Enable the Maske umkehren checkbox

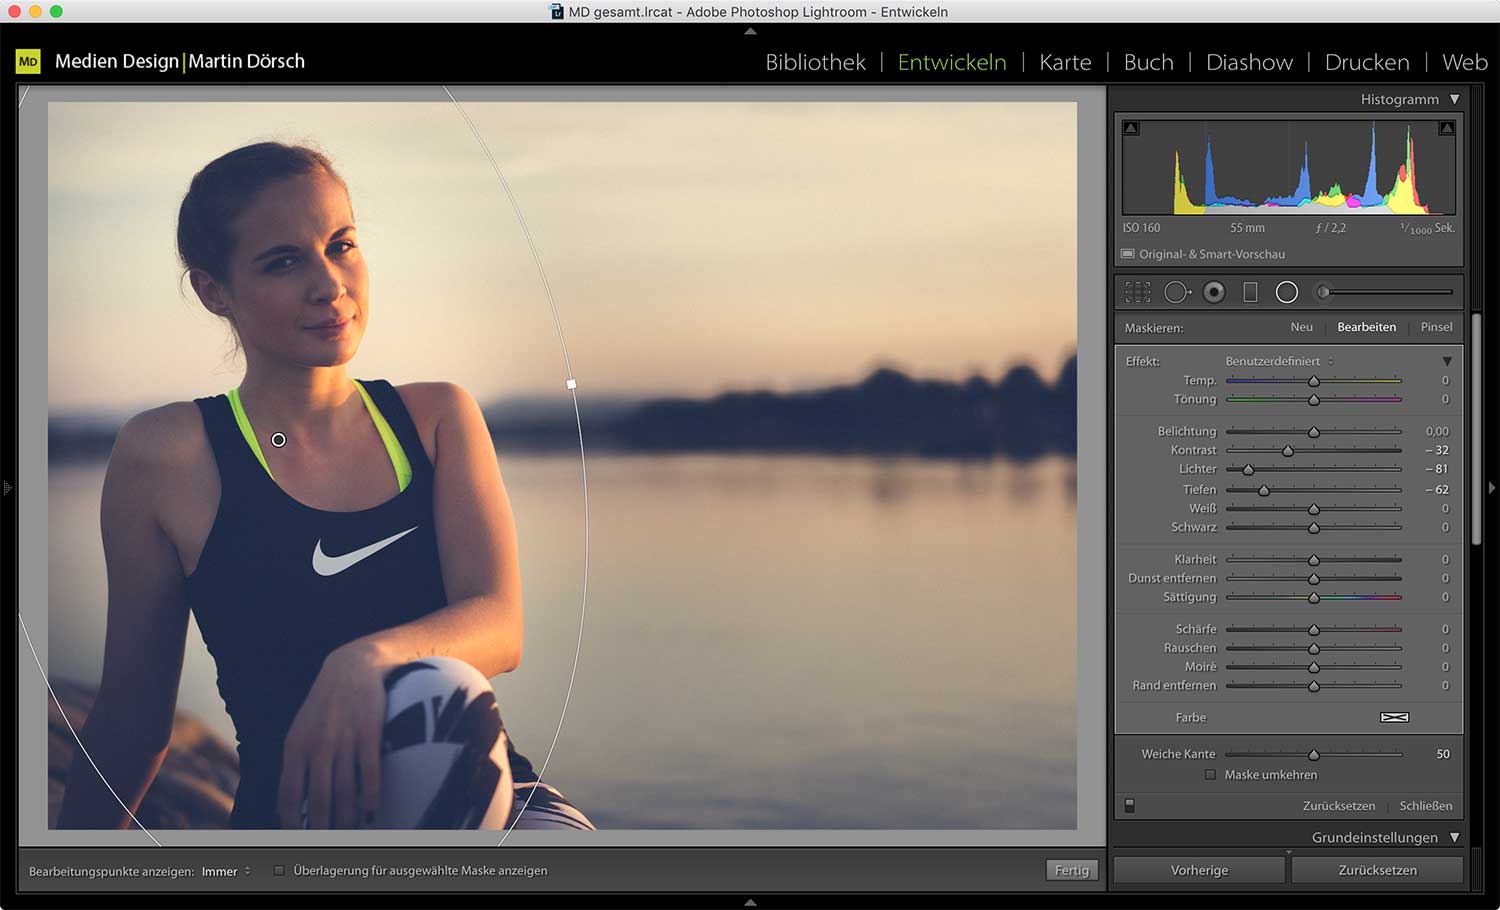[x=1210, y=775]
